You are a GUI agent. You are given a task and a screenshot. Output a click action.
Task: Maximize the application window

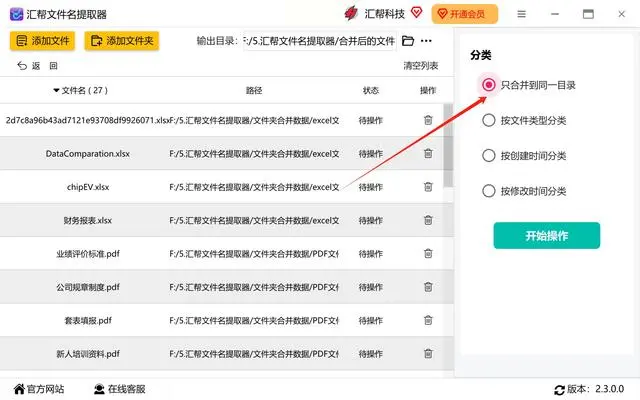(x=588, y=14)
